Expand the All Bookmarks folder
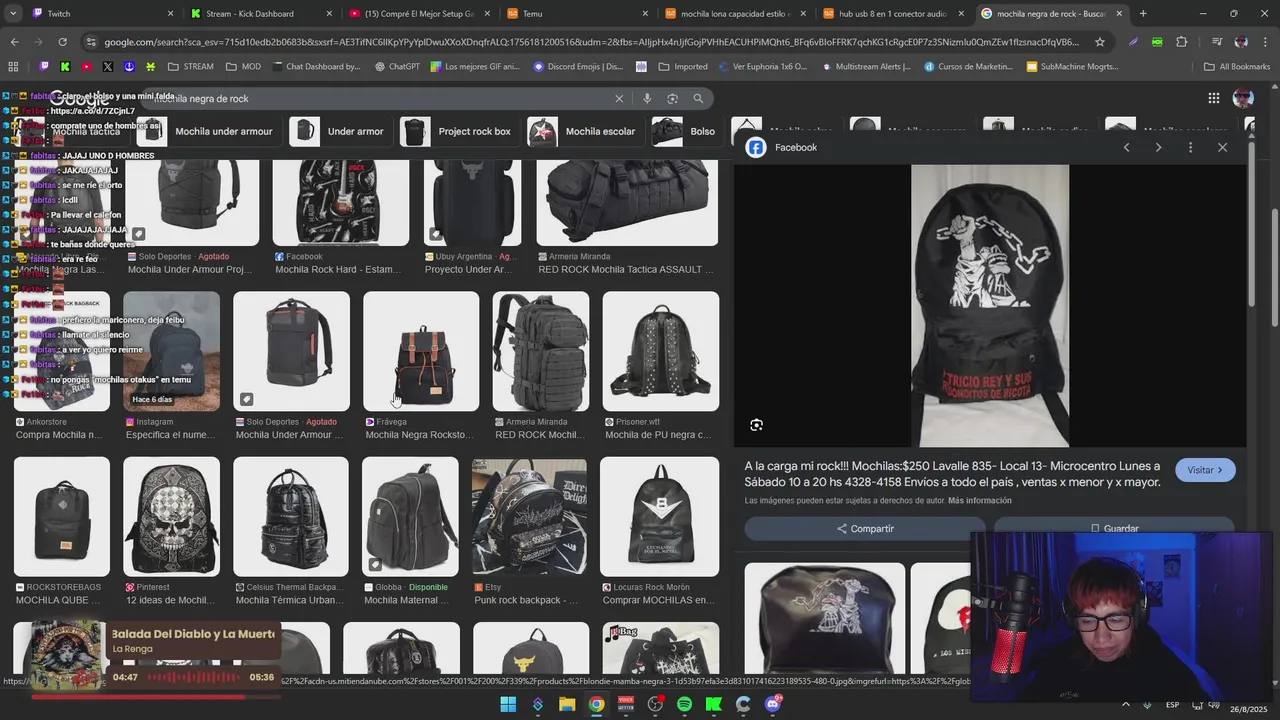The height and width of the screenshot is (720, 1280). [1236, 66]
